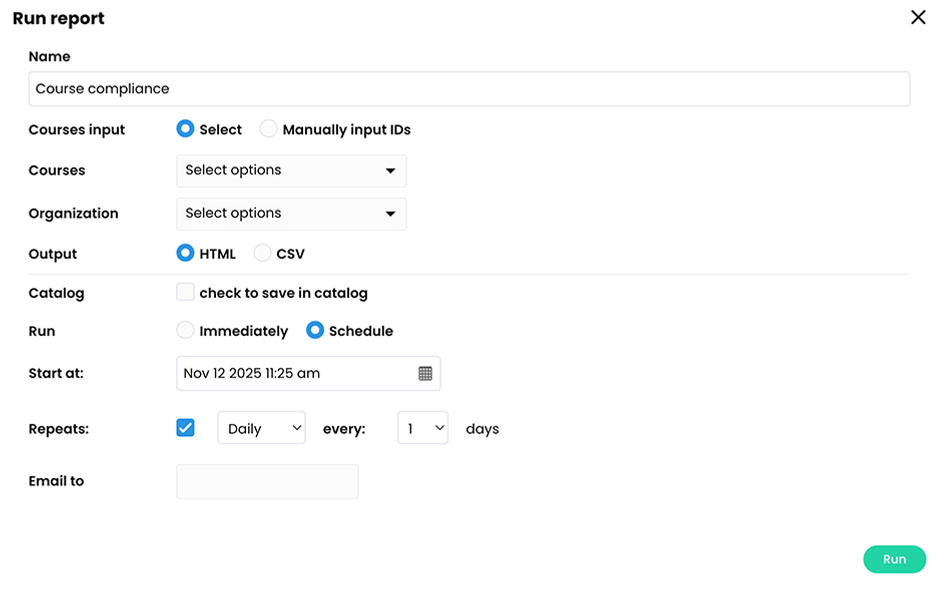Click the Start at date field
This screenshot has height=589, width=941.
[308, 373]
